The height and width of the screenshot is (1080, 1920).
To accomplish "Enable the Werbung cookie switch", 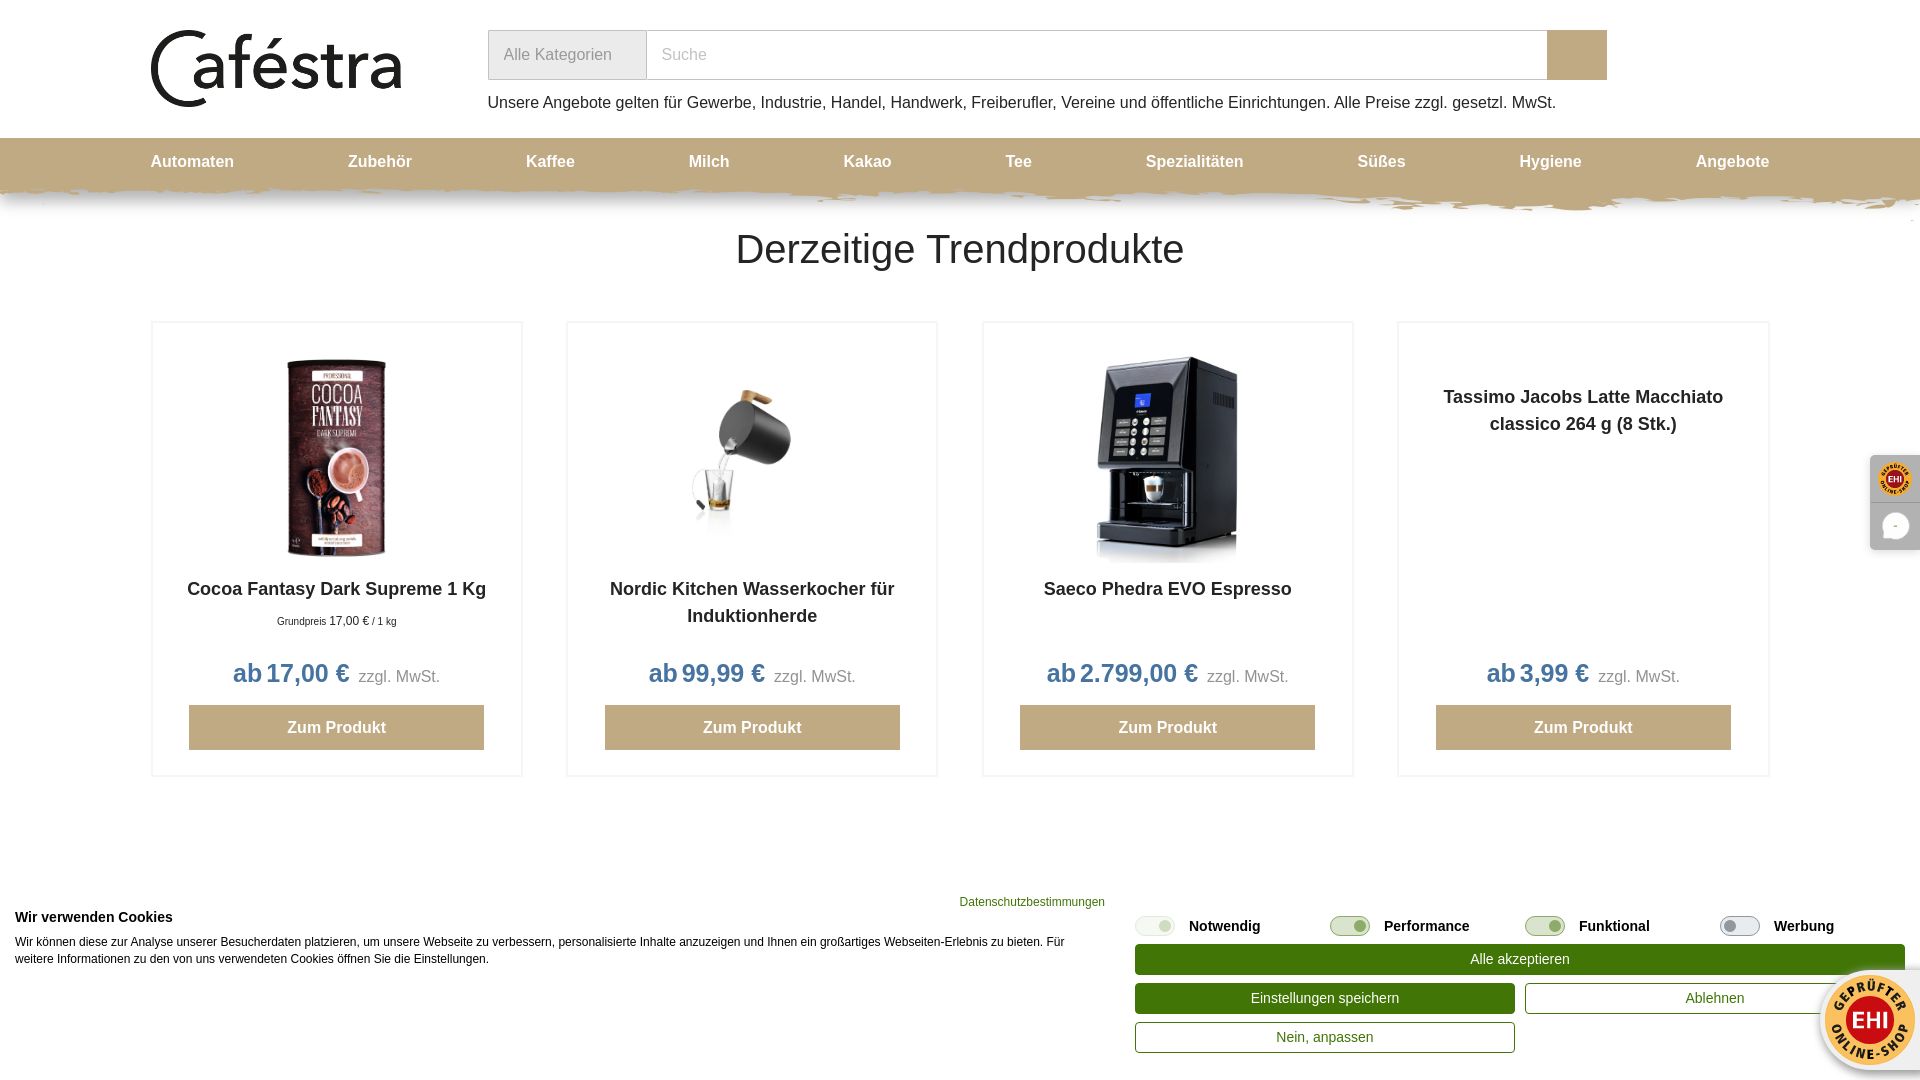I will (1740, 926).
